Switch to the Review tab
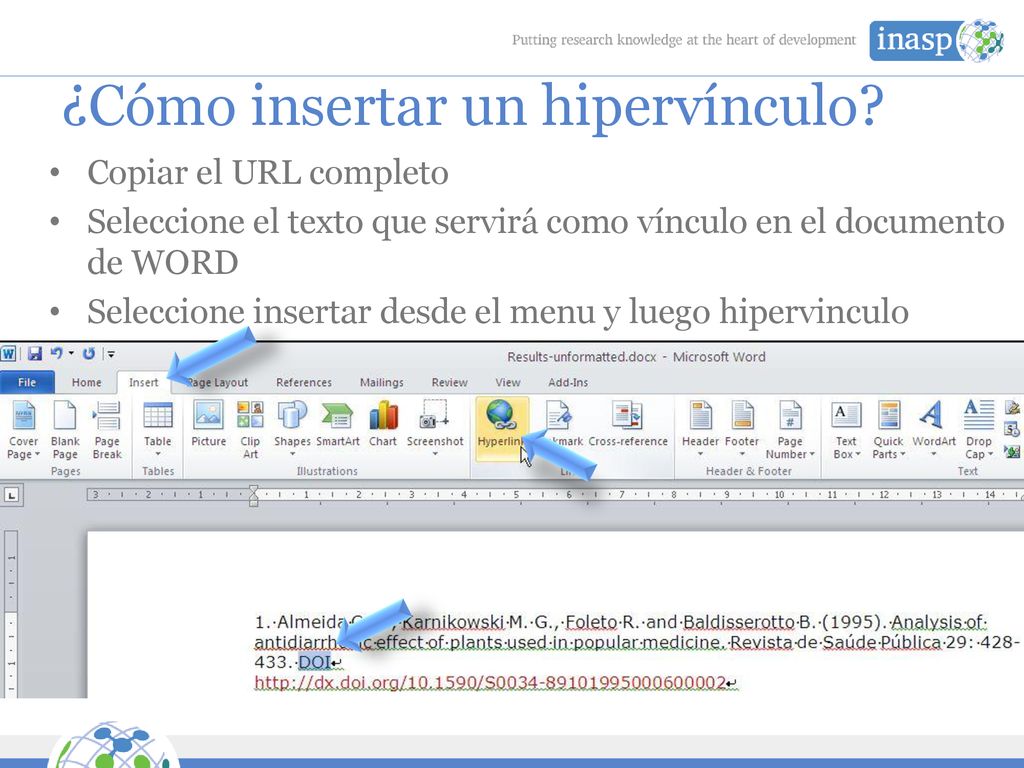 tap(449, 382)
